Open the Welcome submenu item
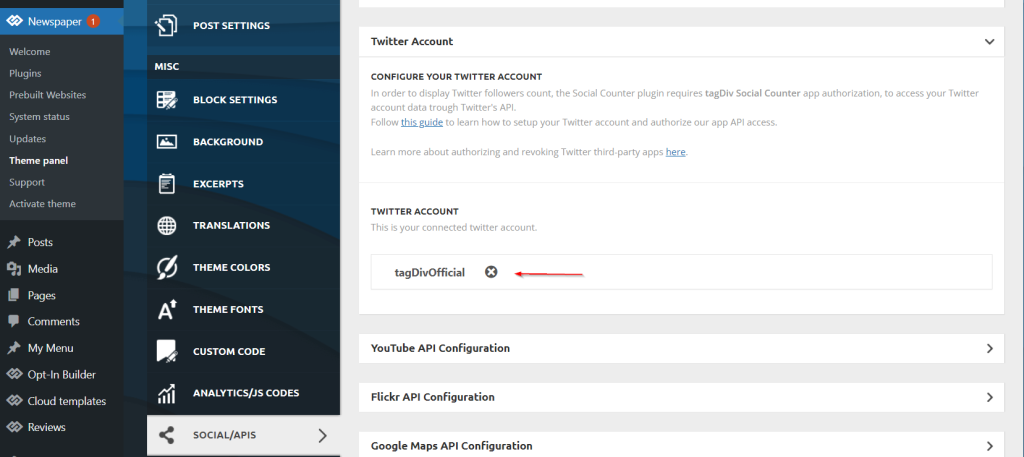This screenshot has width=1024, height=457. point(29,52)
